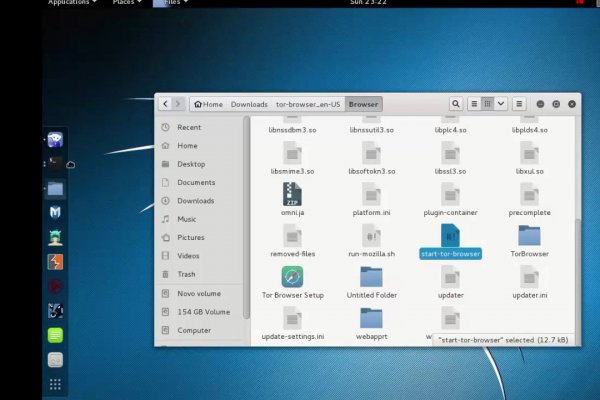Image resolution: width=600 pixels, height=400 pixels.
Task: Navigate to tor-browser_en-US in path bar
Action: [x=308, y=104]
